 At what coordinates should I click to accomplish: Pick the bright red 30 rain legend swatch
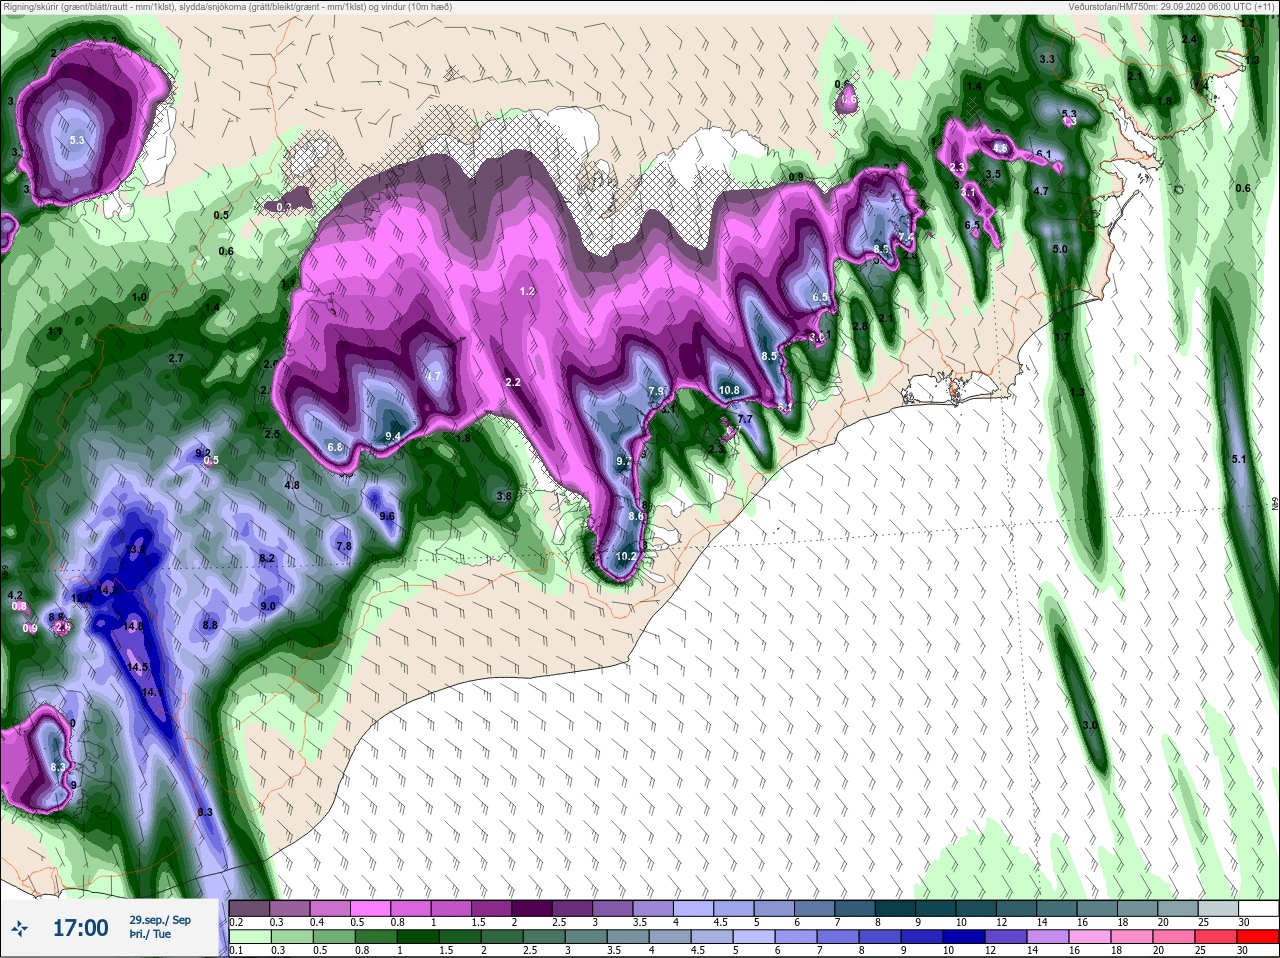pyautogui.click(x=1258, y=936)
